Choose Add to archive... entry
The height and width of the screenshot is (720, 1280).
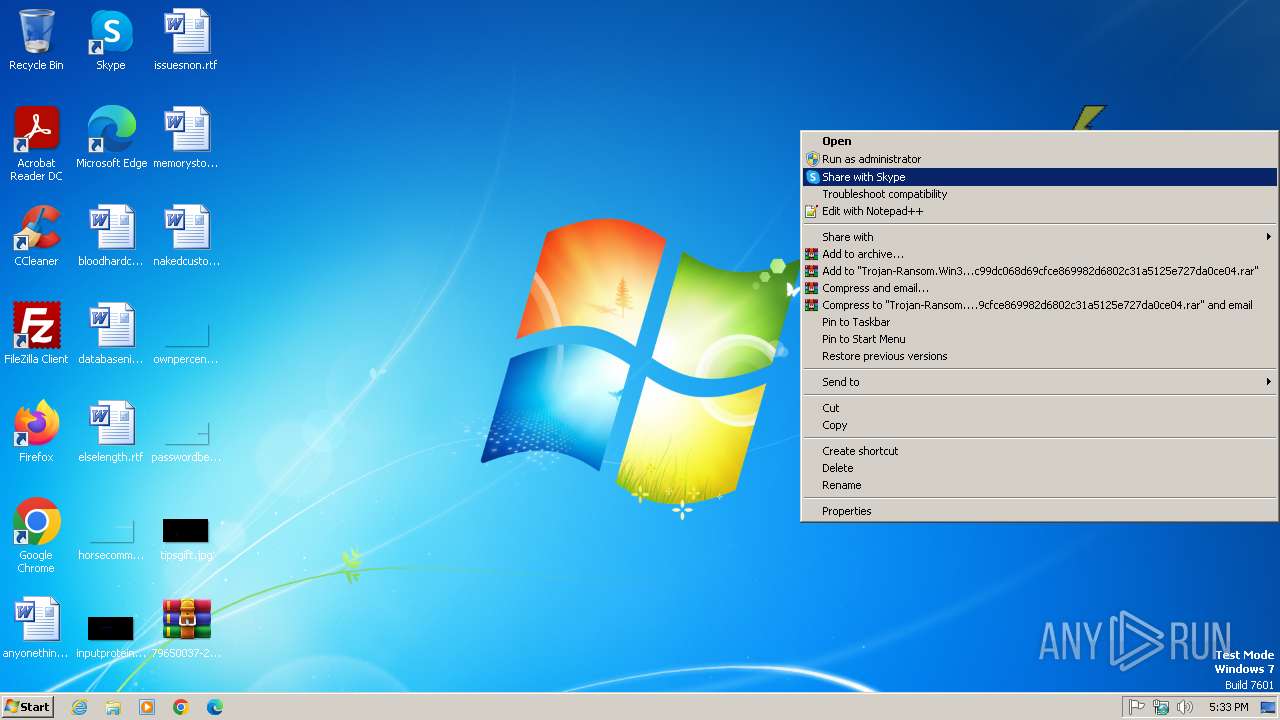pyautogui.click(x=1039, y=254)
